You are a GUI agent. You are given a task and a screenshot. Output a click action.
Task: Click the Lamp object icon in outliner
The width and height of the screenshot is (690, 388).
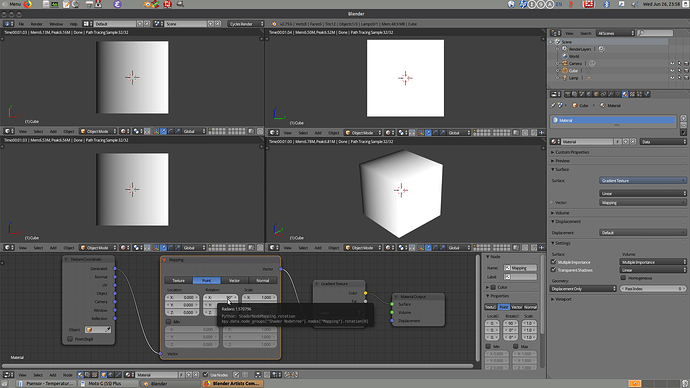[565, 78]
